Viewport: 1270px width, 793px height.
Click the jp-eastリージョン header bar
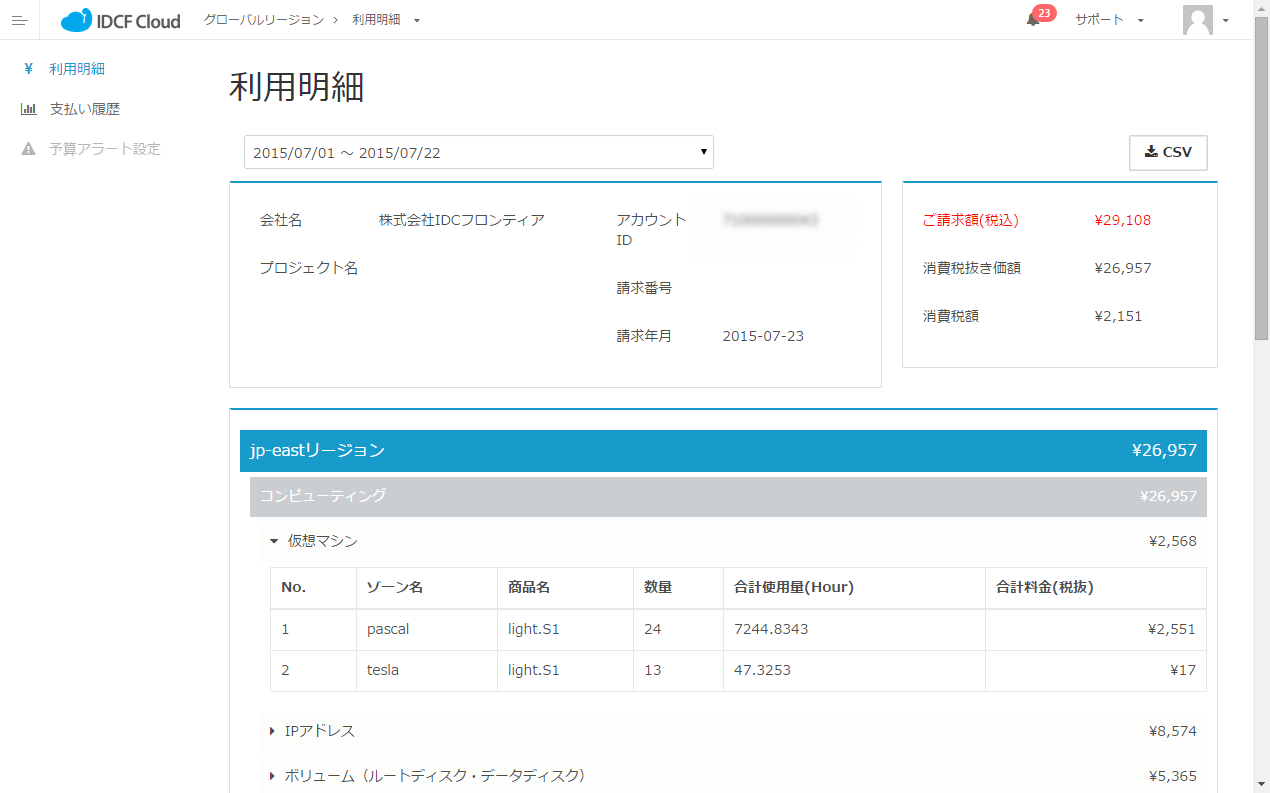[723, 450]
